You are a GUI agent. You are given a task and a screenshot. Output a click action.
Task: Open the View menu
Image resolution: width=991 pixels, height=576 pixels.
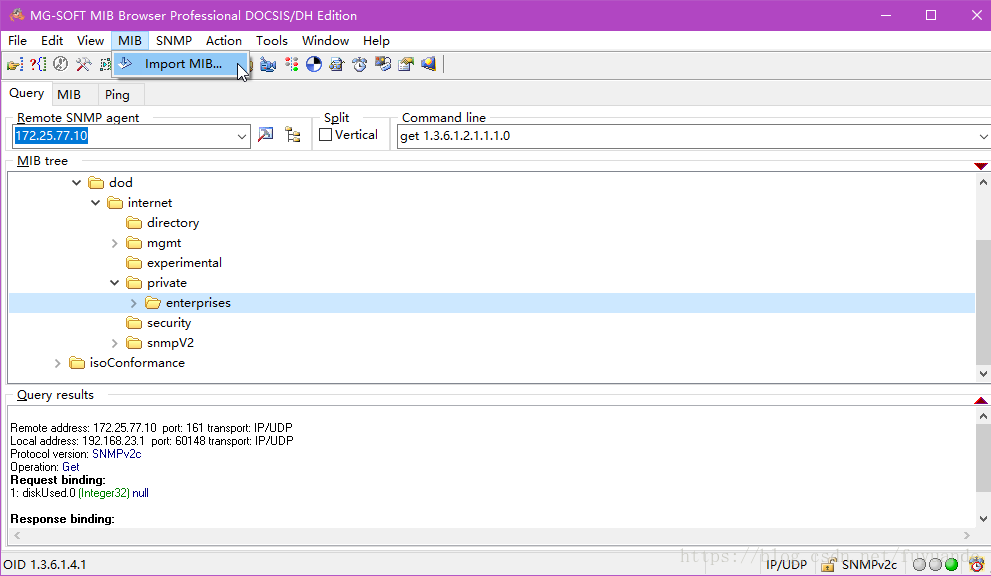(90, 40)
